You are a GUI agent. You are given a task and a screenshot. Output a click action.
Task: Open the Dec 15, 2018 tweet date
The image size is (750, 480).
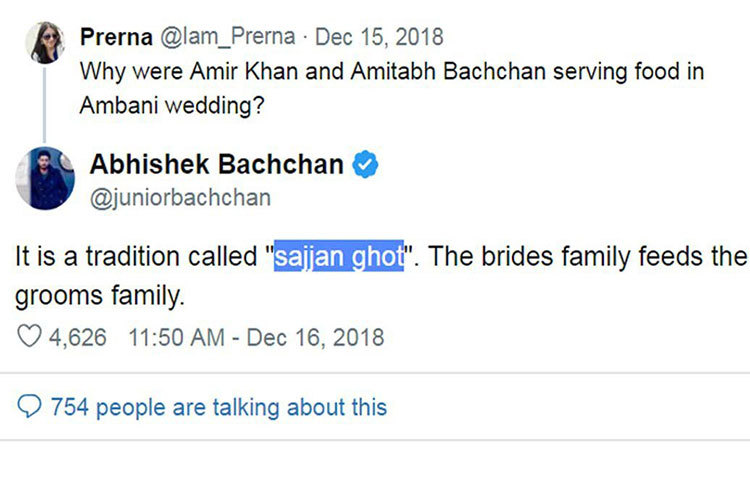tap(379, 37)
